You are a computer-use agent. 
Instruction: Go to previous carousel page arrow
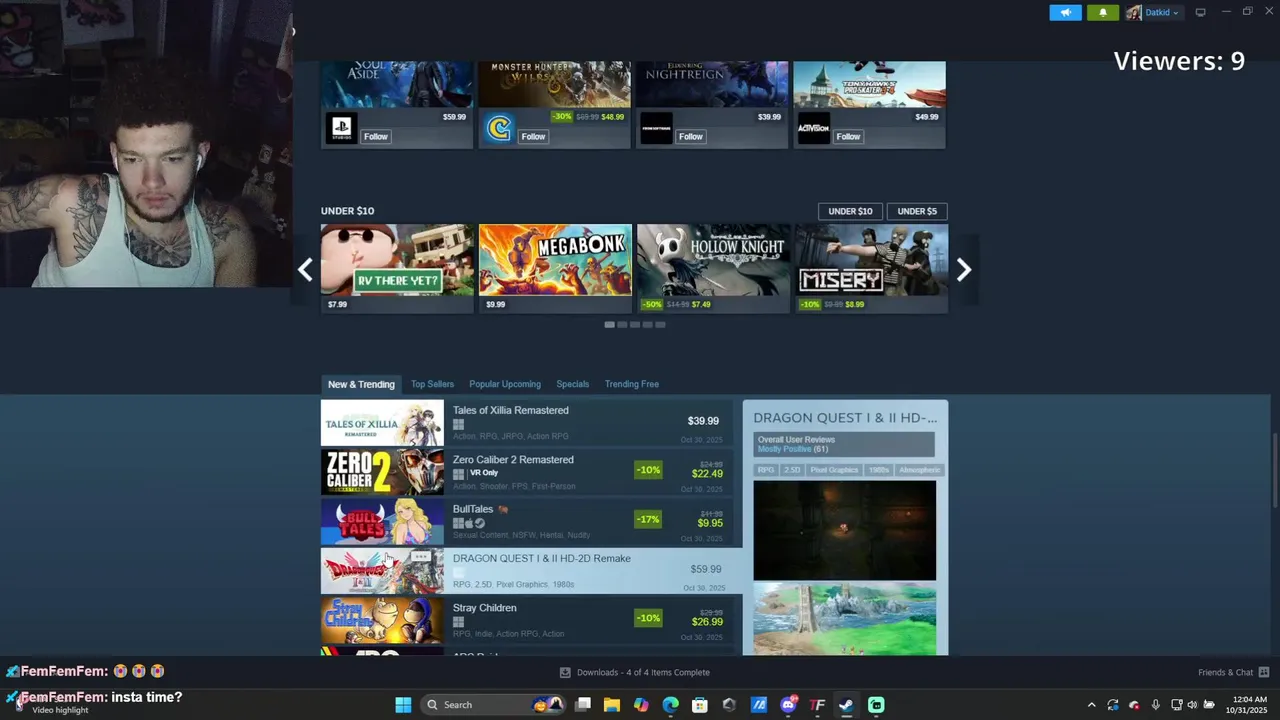click(x=305, y=269)
